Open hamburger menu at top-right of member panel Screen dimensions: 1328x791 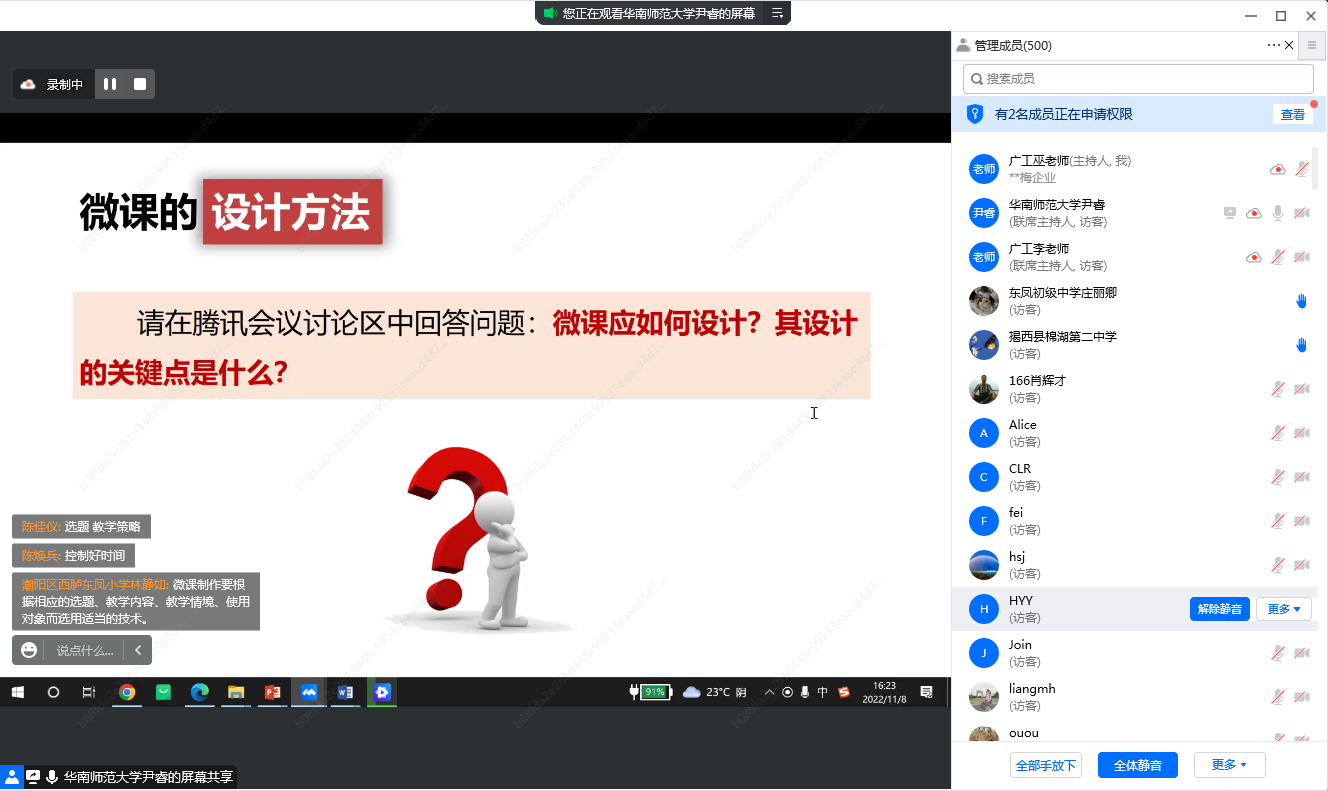[x=1312, y=45]
